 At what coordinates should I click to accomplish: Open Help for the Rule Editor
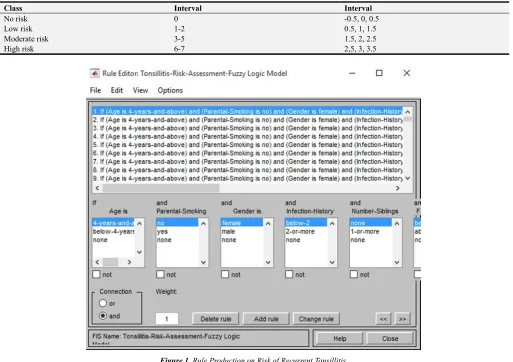pyautogui.click(x=340, y=339)
